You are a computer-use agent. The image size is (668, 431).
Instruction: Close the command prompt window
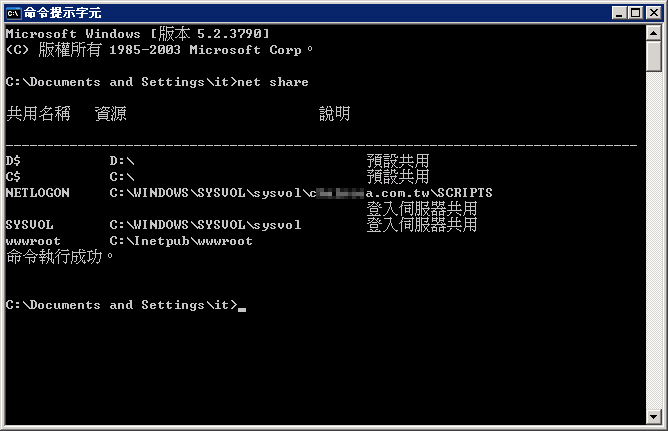pyautogui.click(x=654, y=13)
